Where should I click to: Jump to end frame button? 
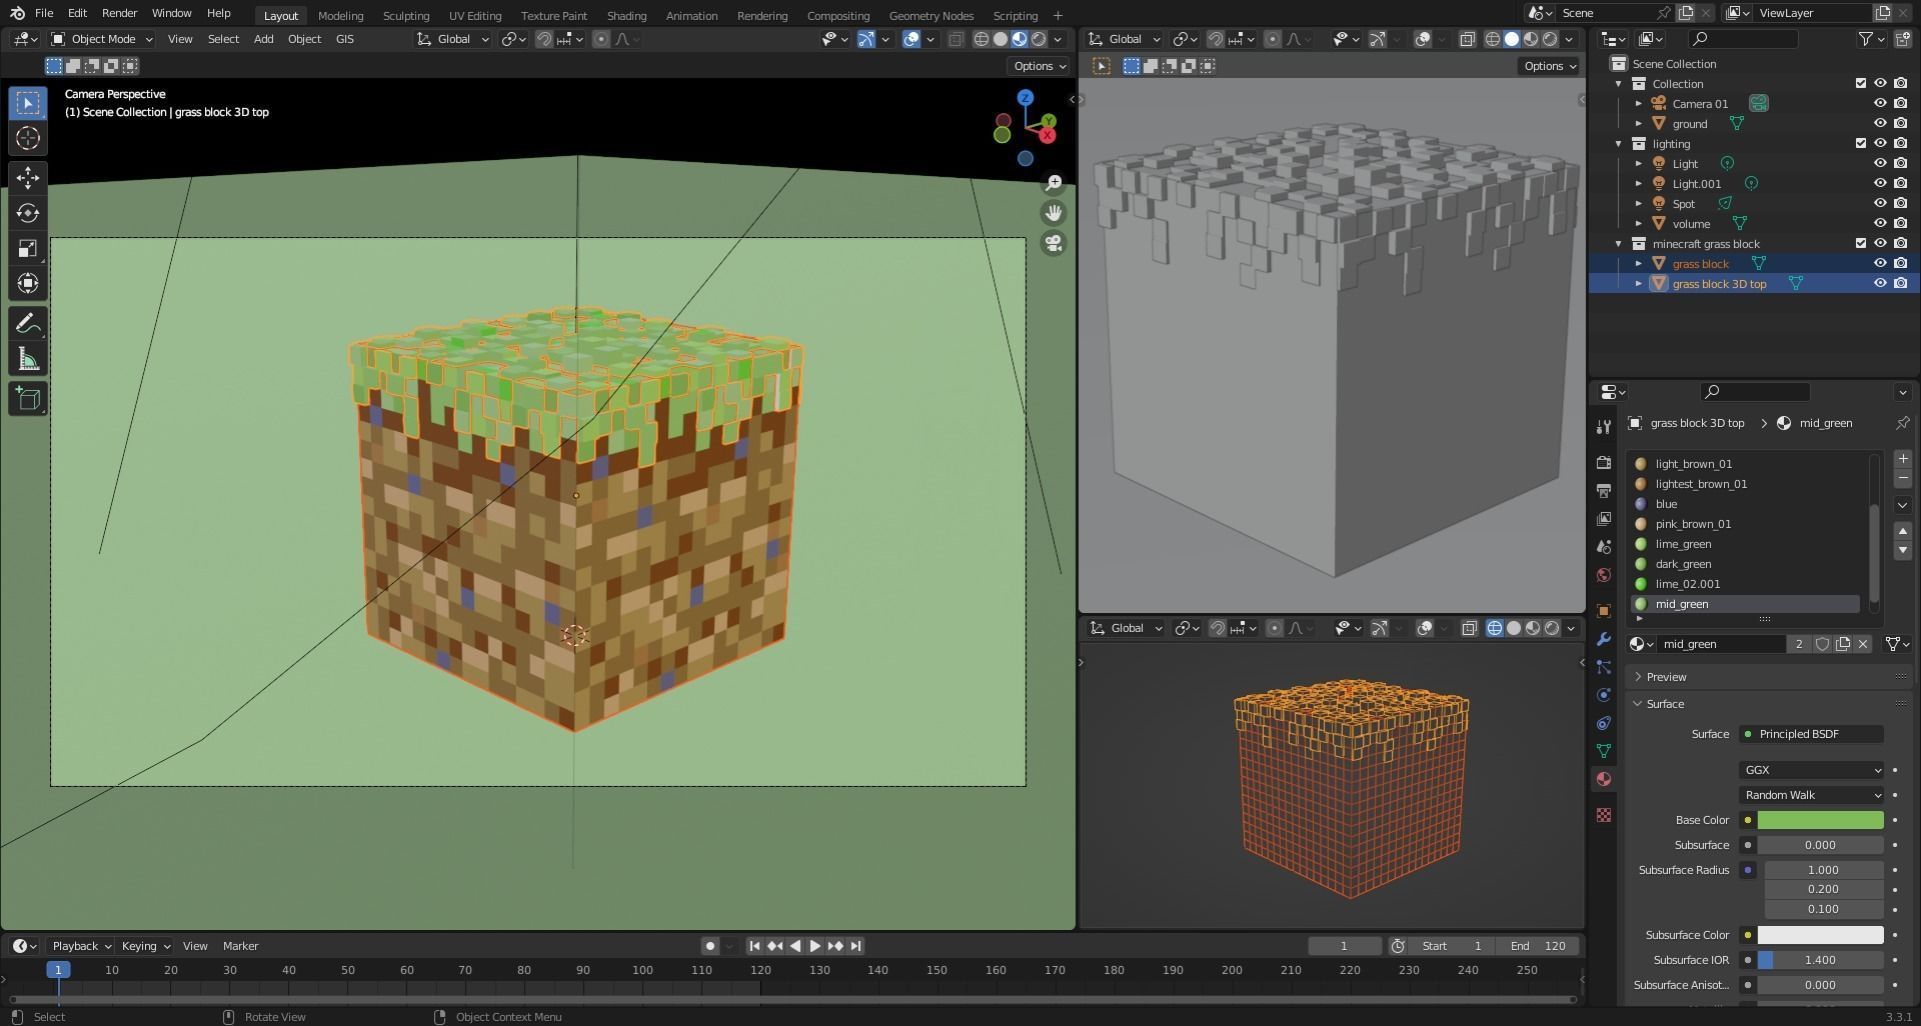tap(856, 946)
